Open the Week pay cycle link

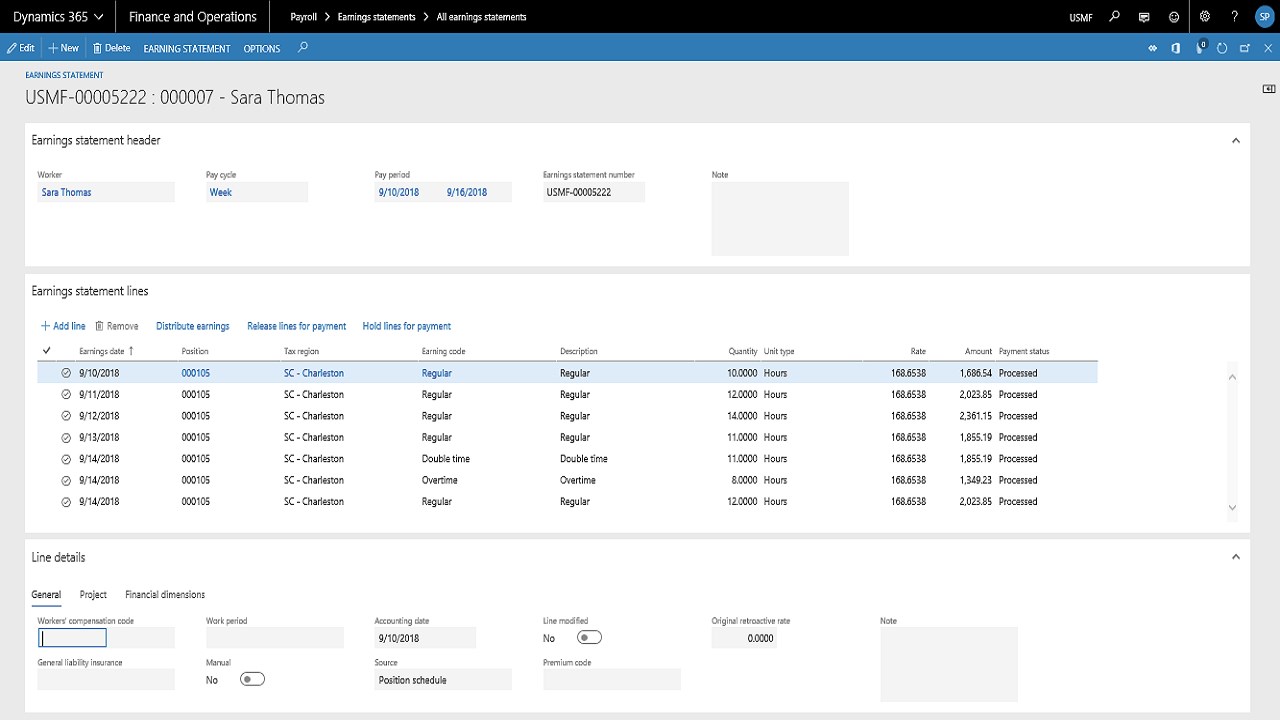click(x=221, y=192)
